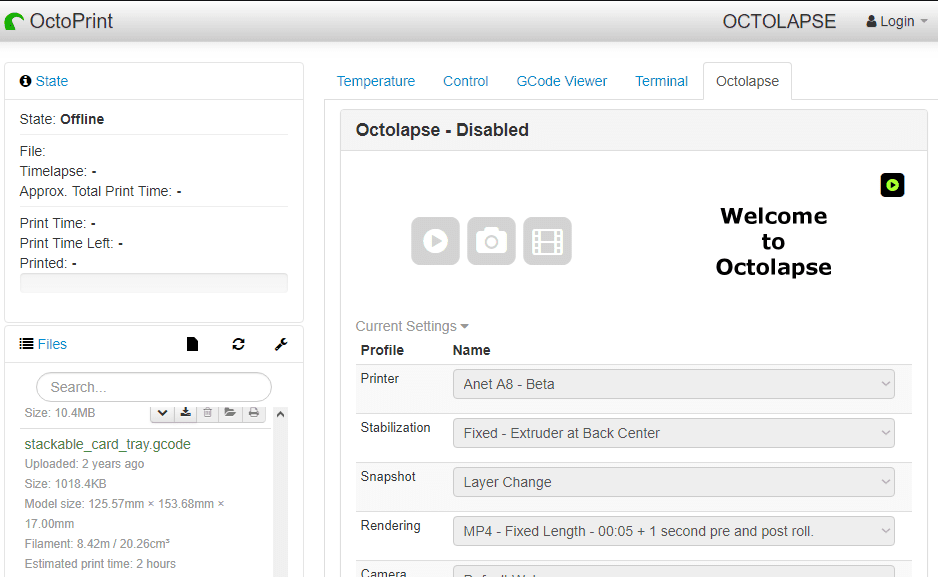Open the Snapshot profile dropdown
This screenshot has height=577, width=938.
point(674,482)
